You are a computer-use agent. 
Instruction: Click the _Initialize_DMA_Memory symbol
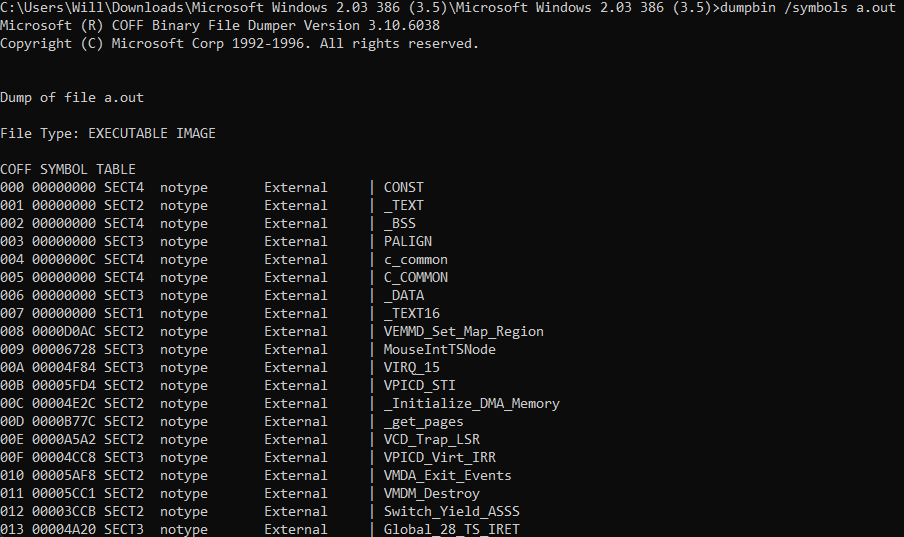click(x=471, y=403)
